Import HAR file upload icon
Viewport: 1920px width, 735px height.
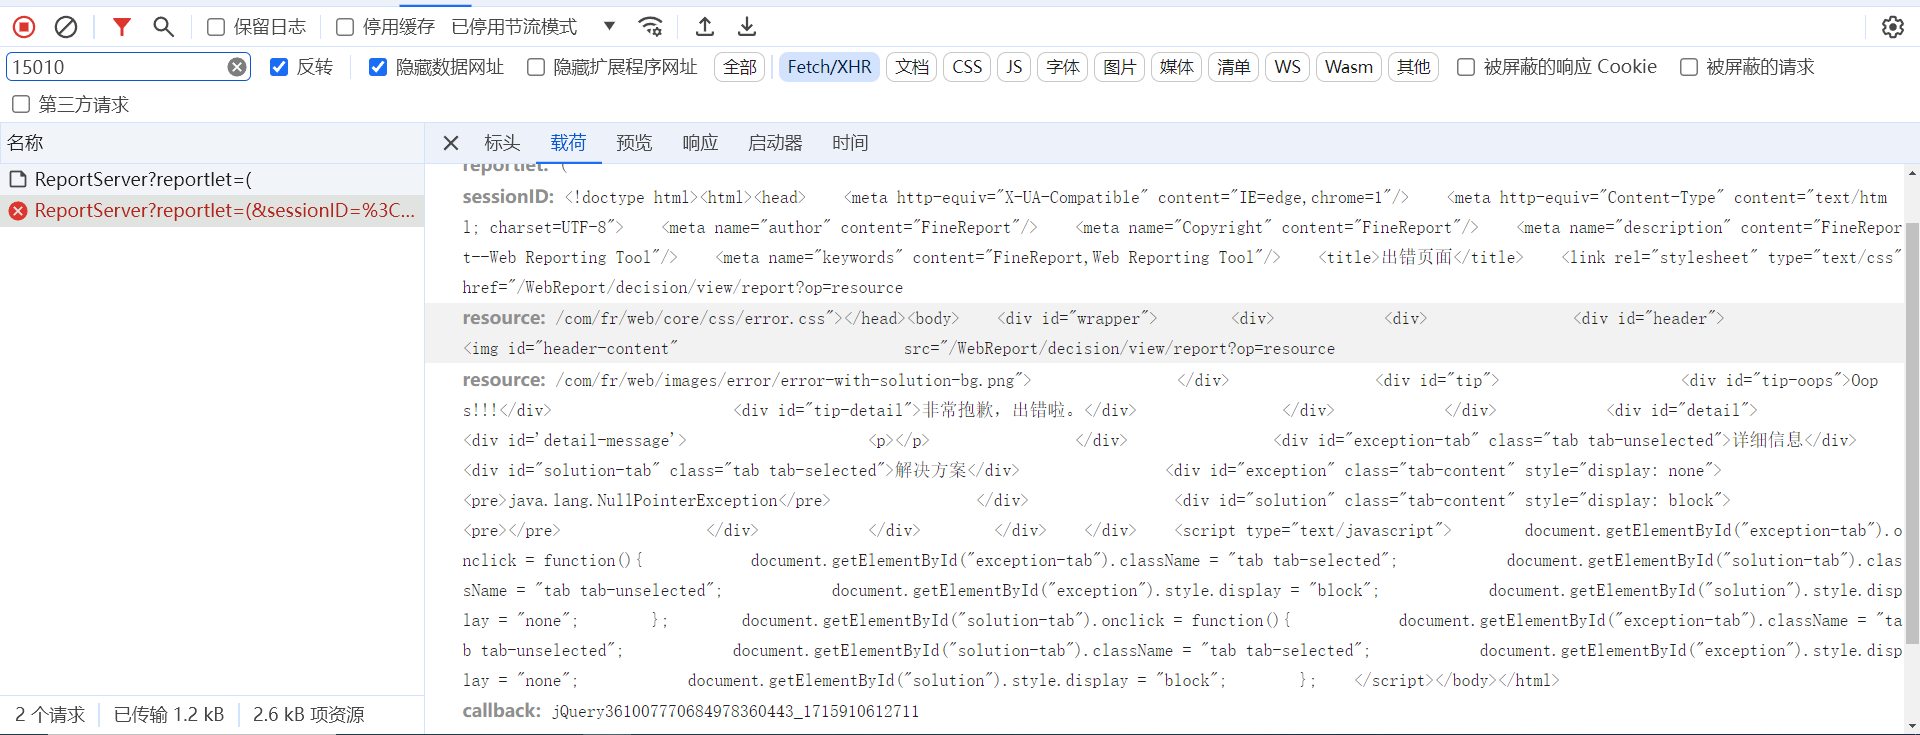(705, 27)
